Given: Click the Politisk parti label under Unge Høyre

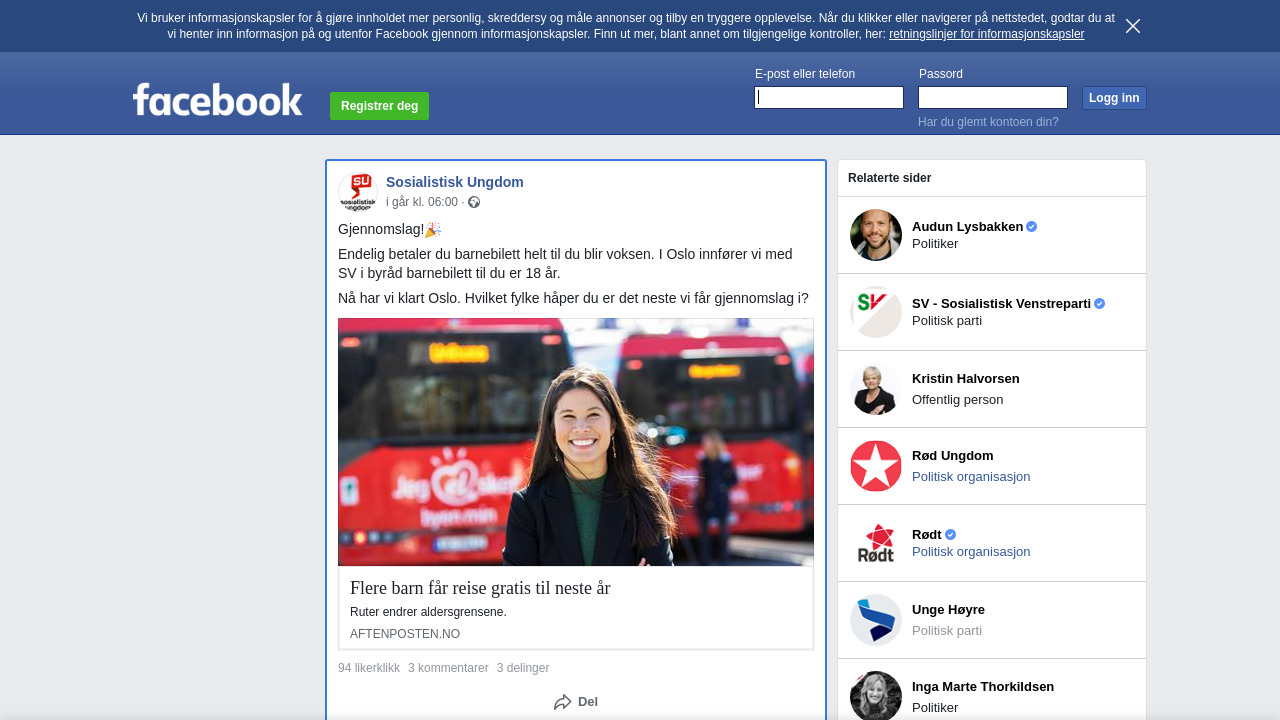Looking at the screenshot, I should tap(947, 631).
